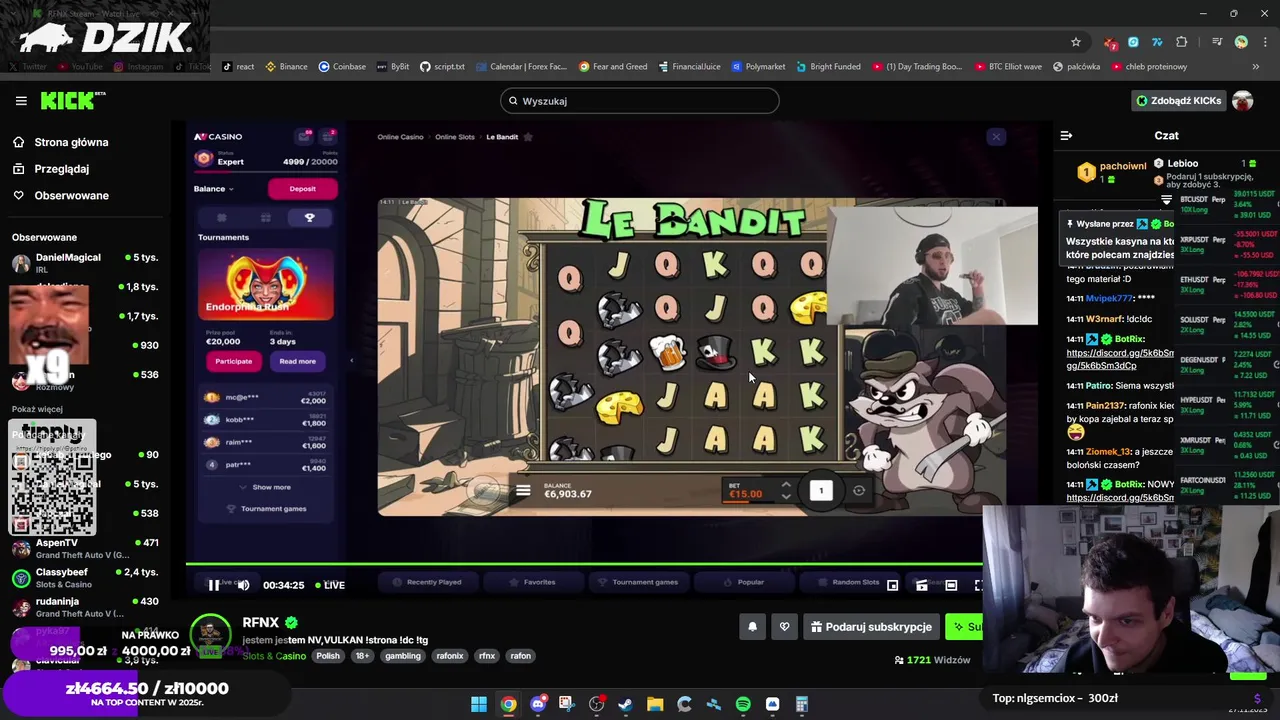Image resolution: width=1280 pixels, height=720 pixels.
Task: Open Popular games tab
Action: click(744, 582)
